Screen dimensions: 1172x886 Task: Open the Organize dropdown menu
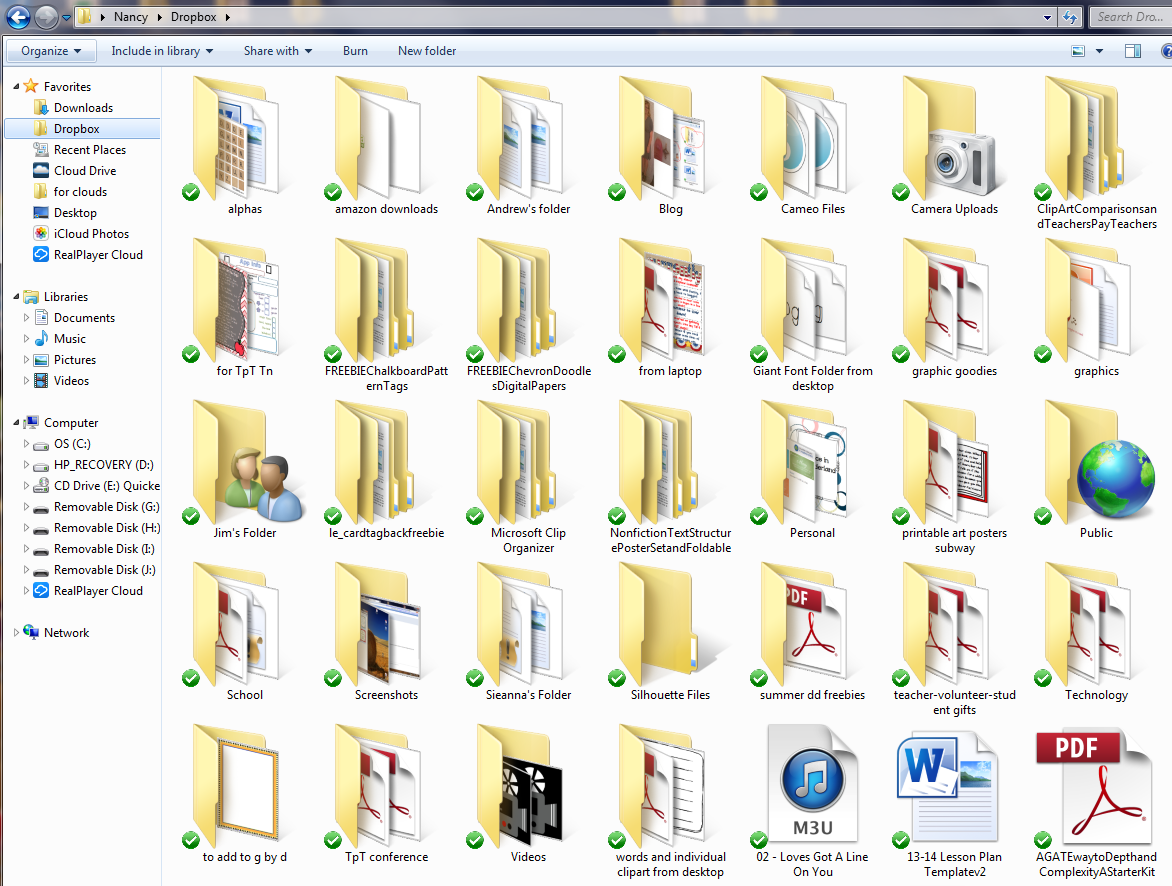click(x=51, y=51)
